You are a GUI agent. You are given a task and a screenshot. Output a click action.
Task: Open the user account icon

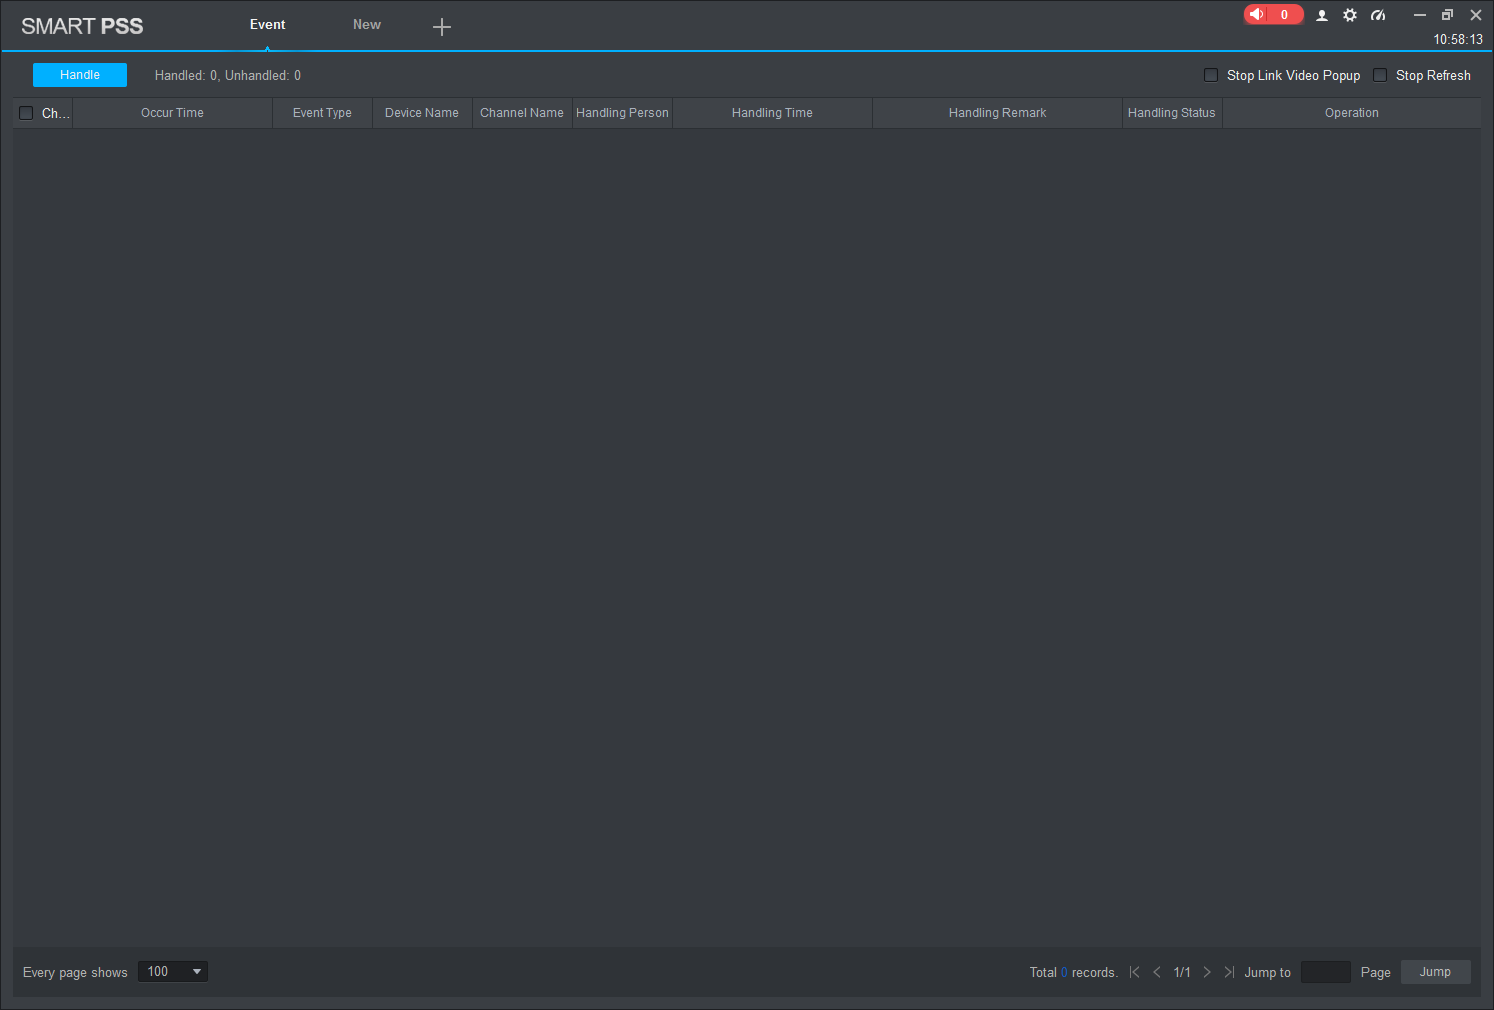pyautogui.click(x=1322, y=15)
